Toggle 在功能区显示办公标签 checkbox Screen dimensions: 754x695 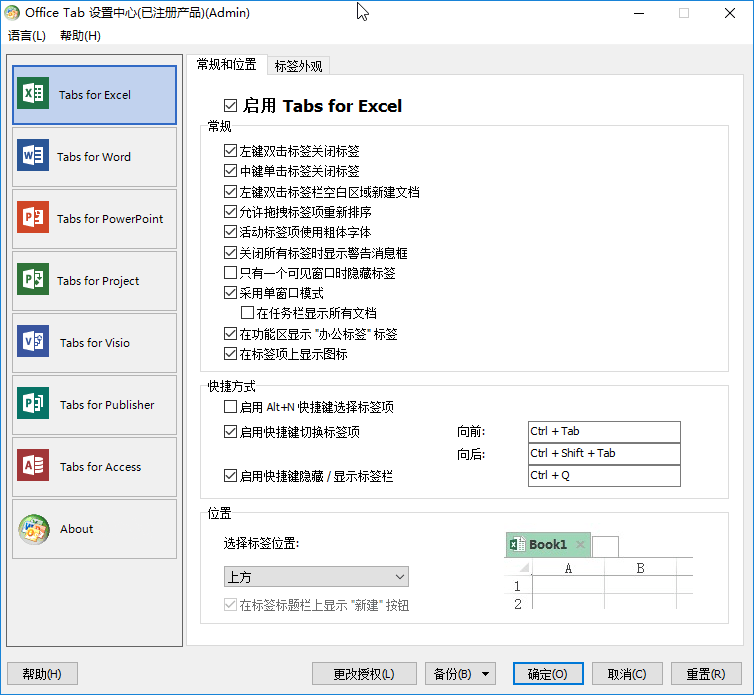coord(230,333)
